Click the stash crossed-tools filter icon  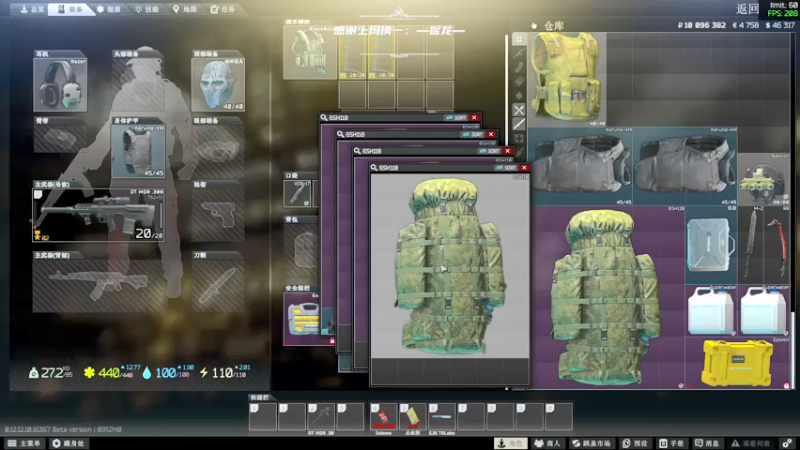point(519,110)
